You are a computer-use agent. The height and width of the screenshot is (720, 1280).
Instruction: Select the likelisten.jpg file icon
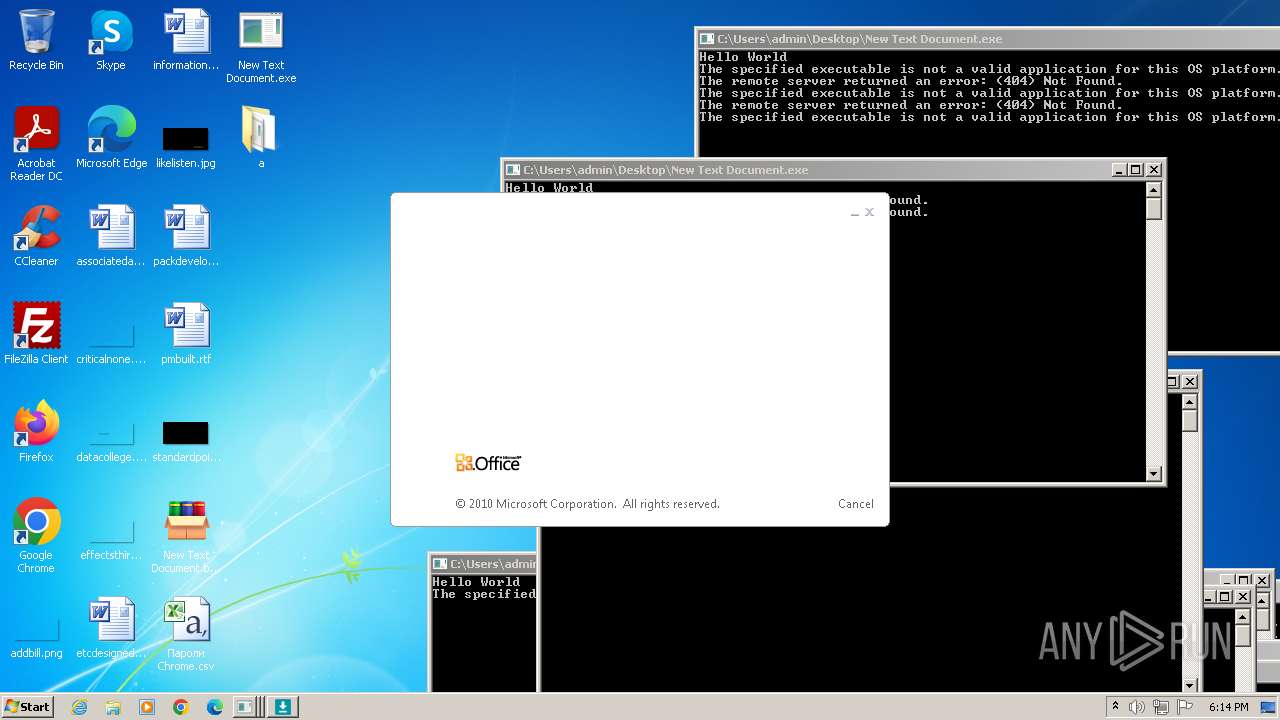pyautogui.click(x=186, y=146)
